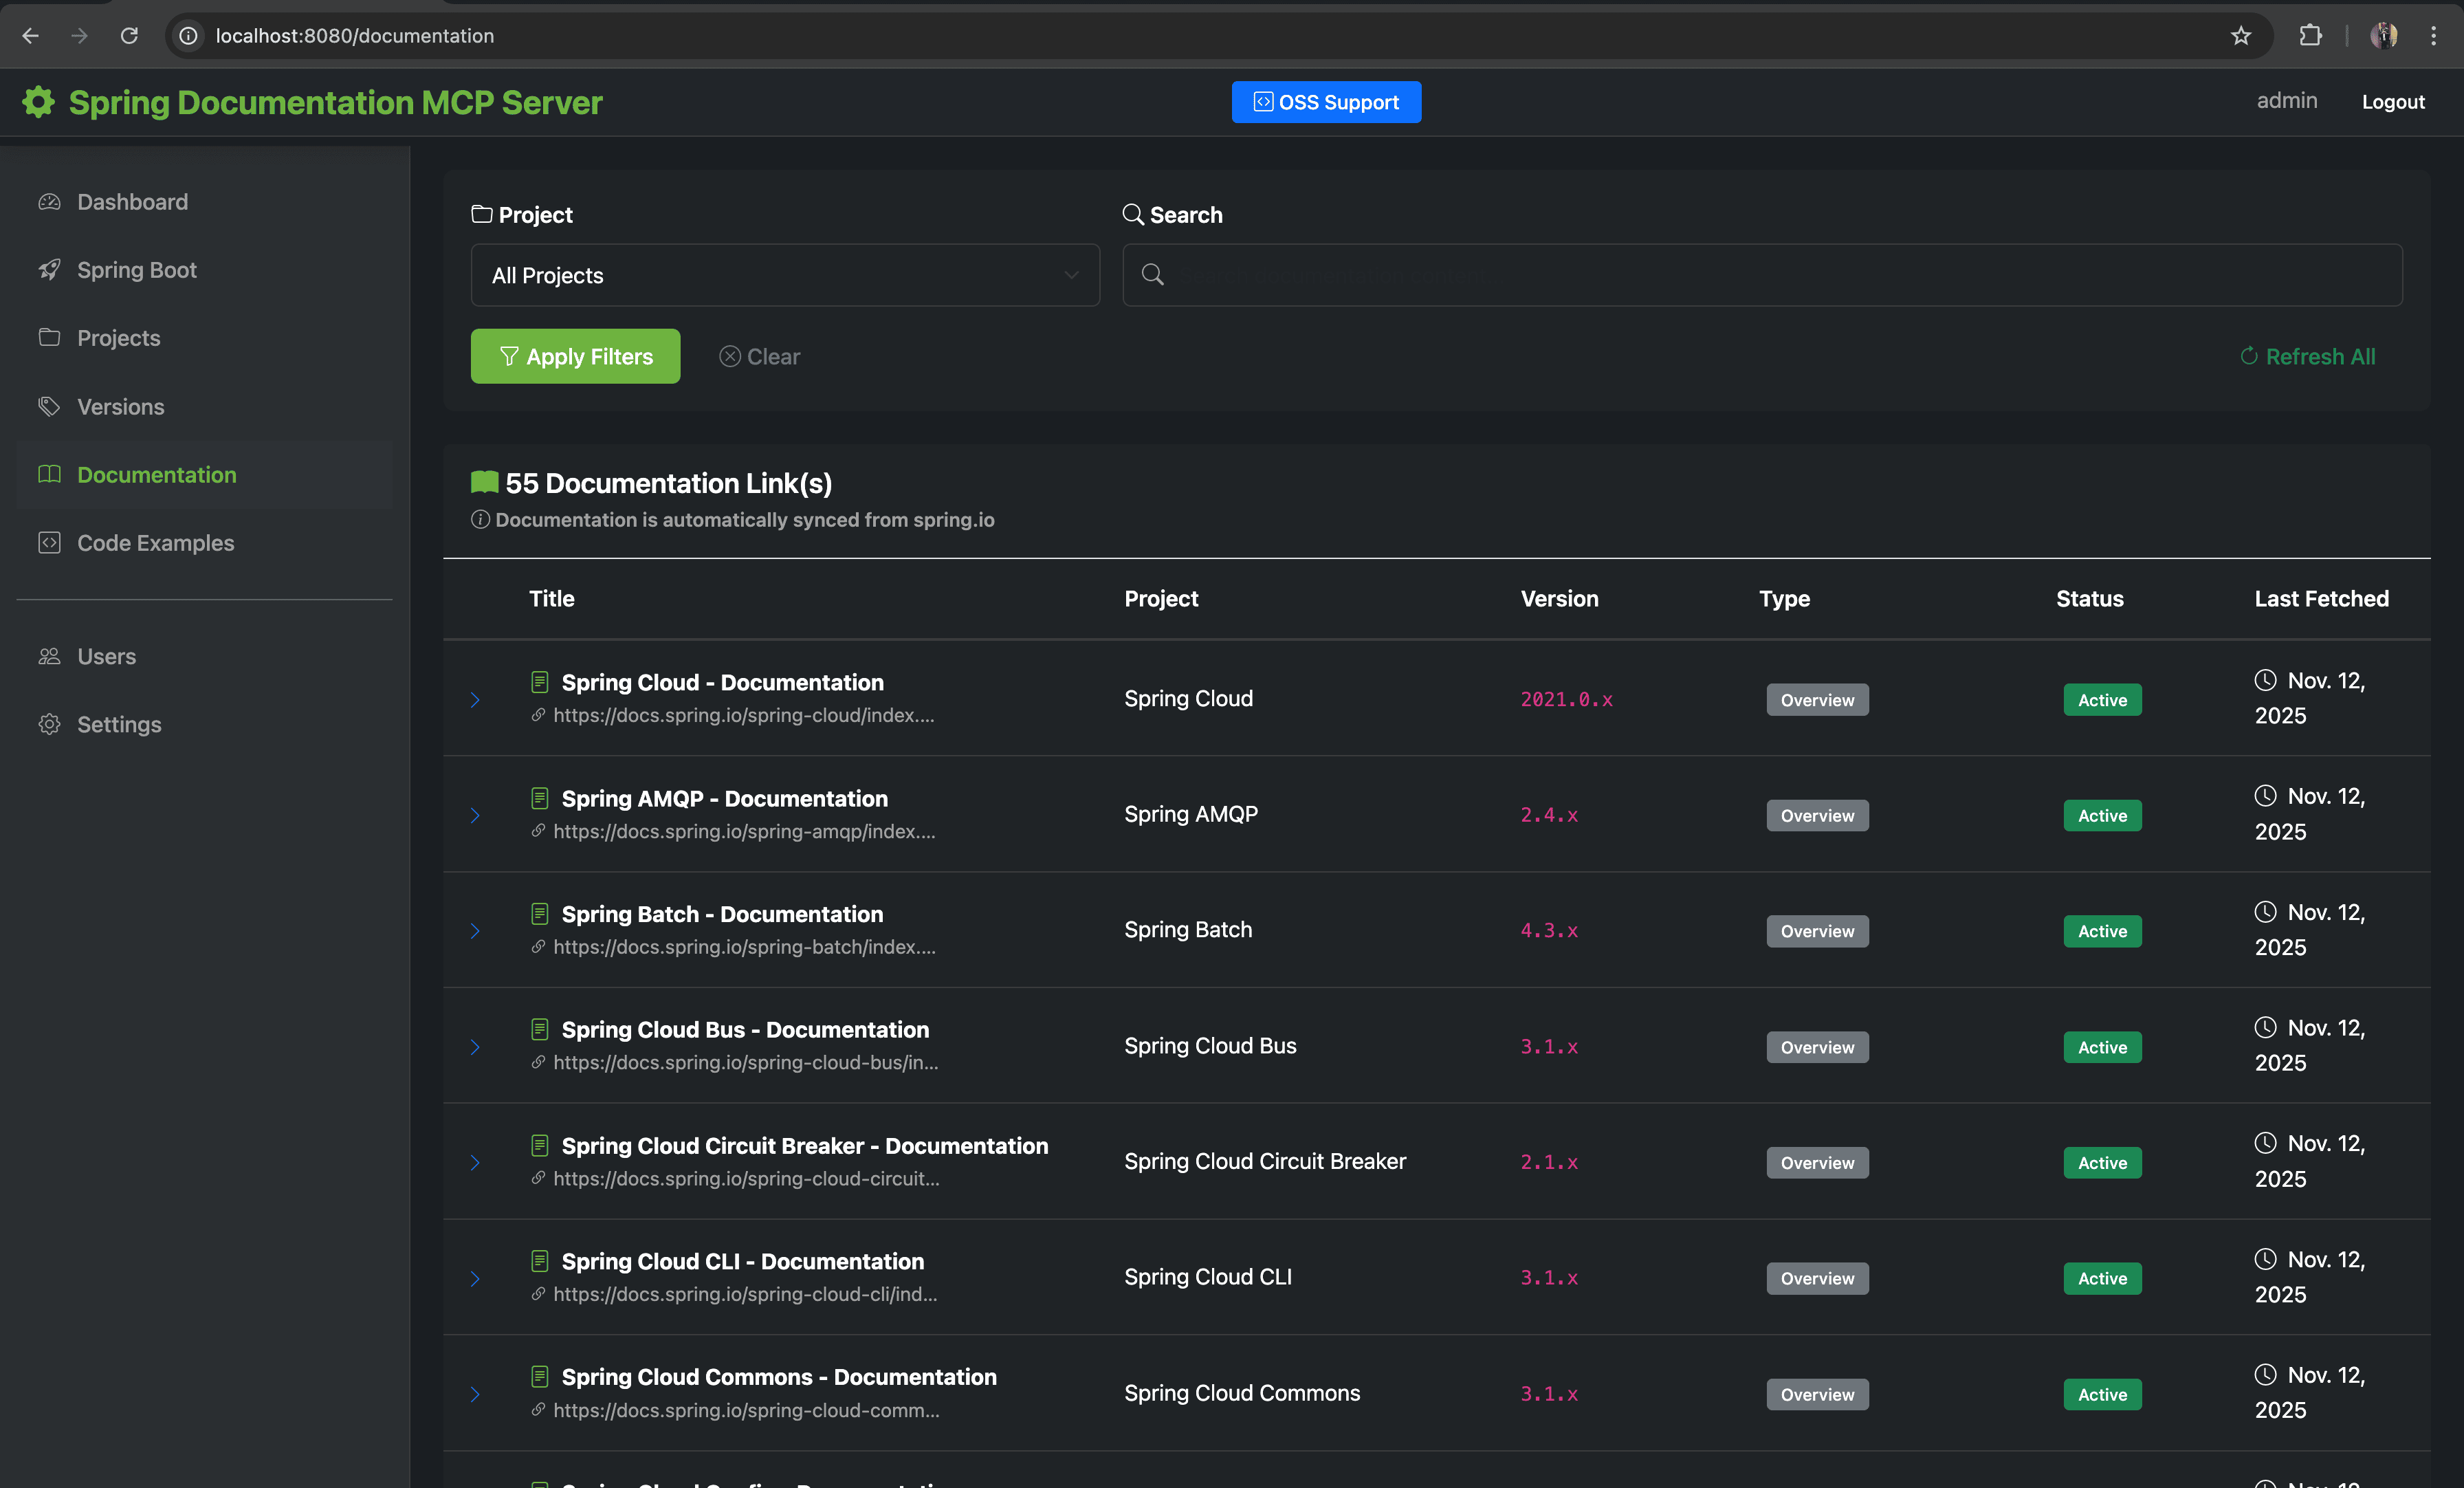Bookmark this page with the star icon

coord(2240,36)
